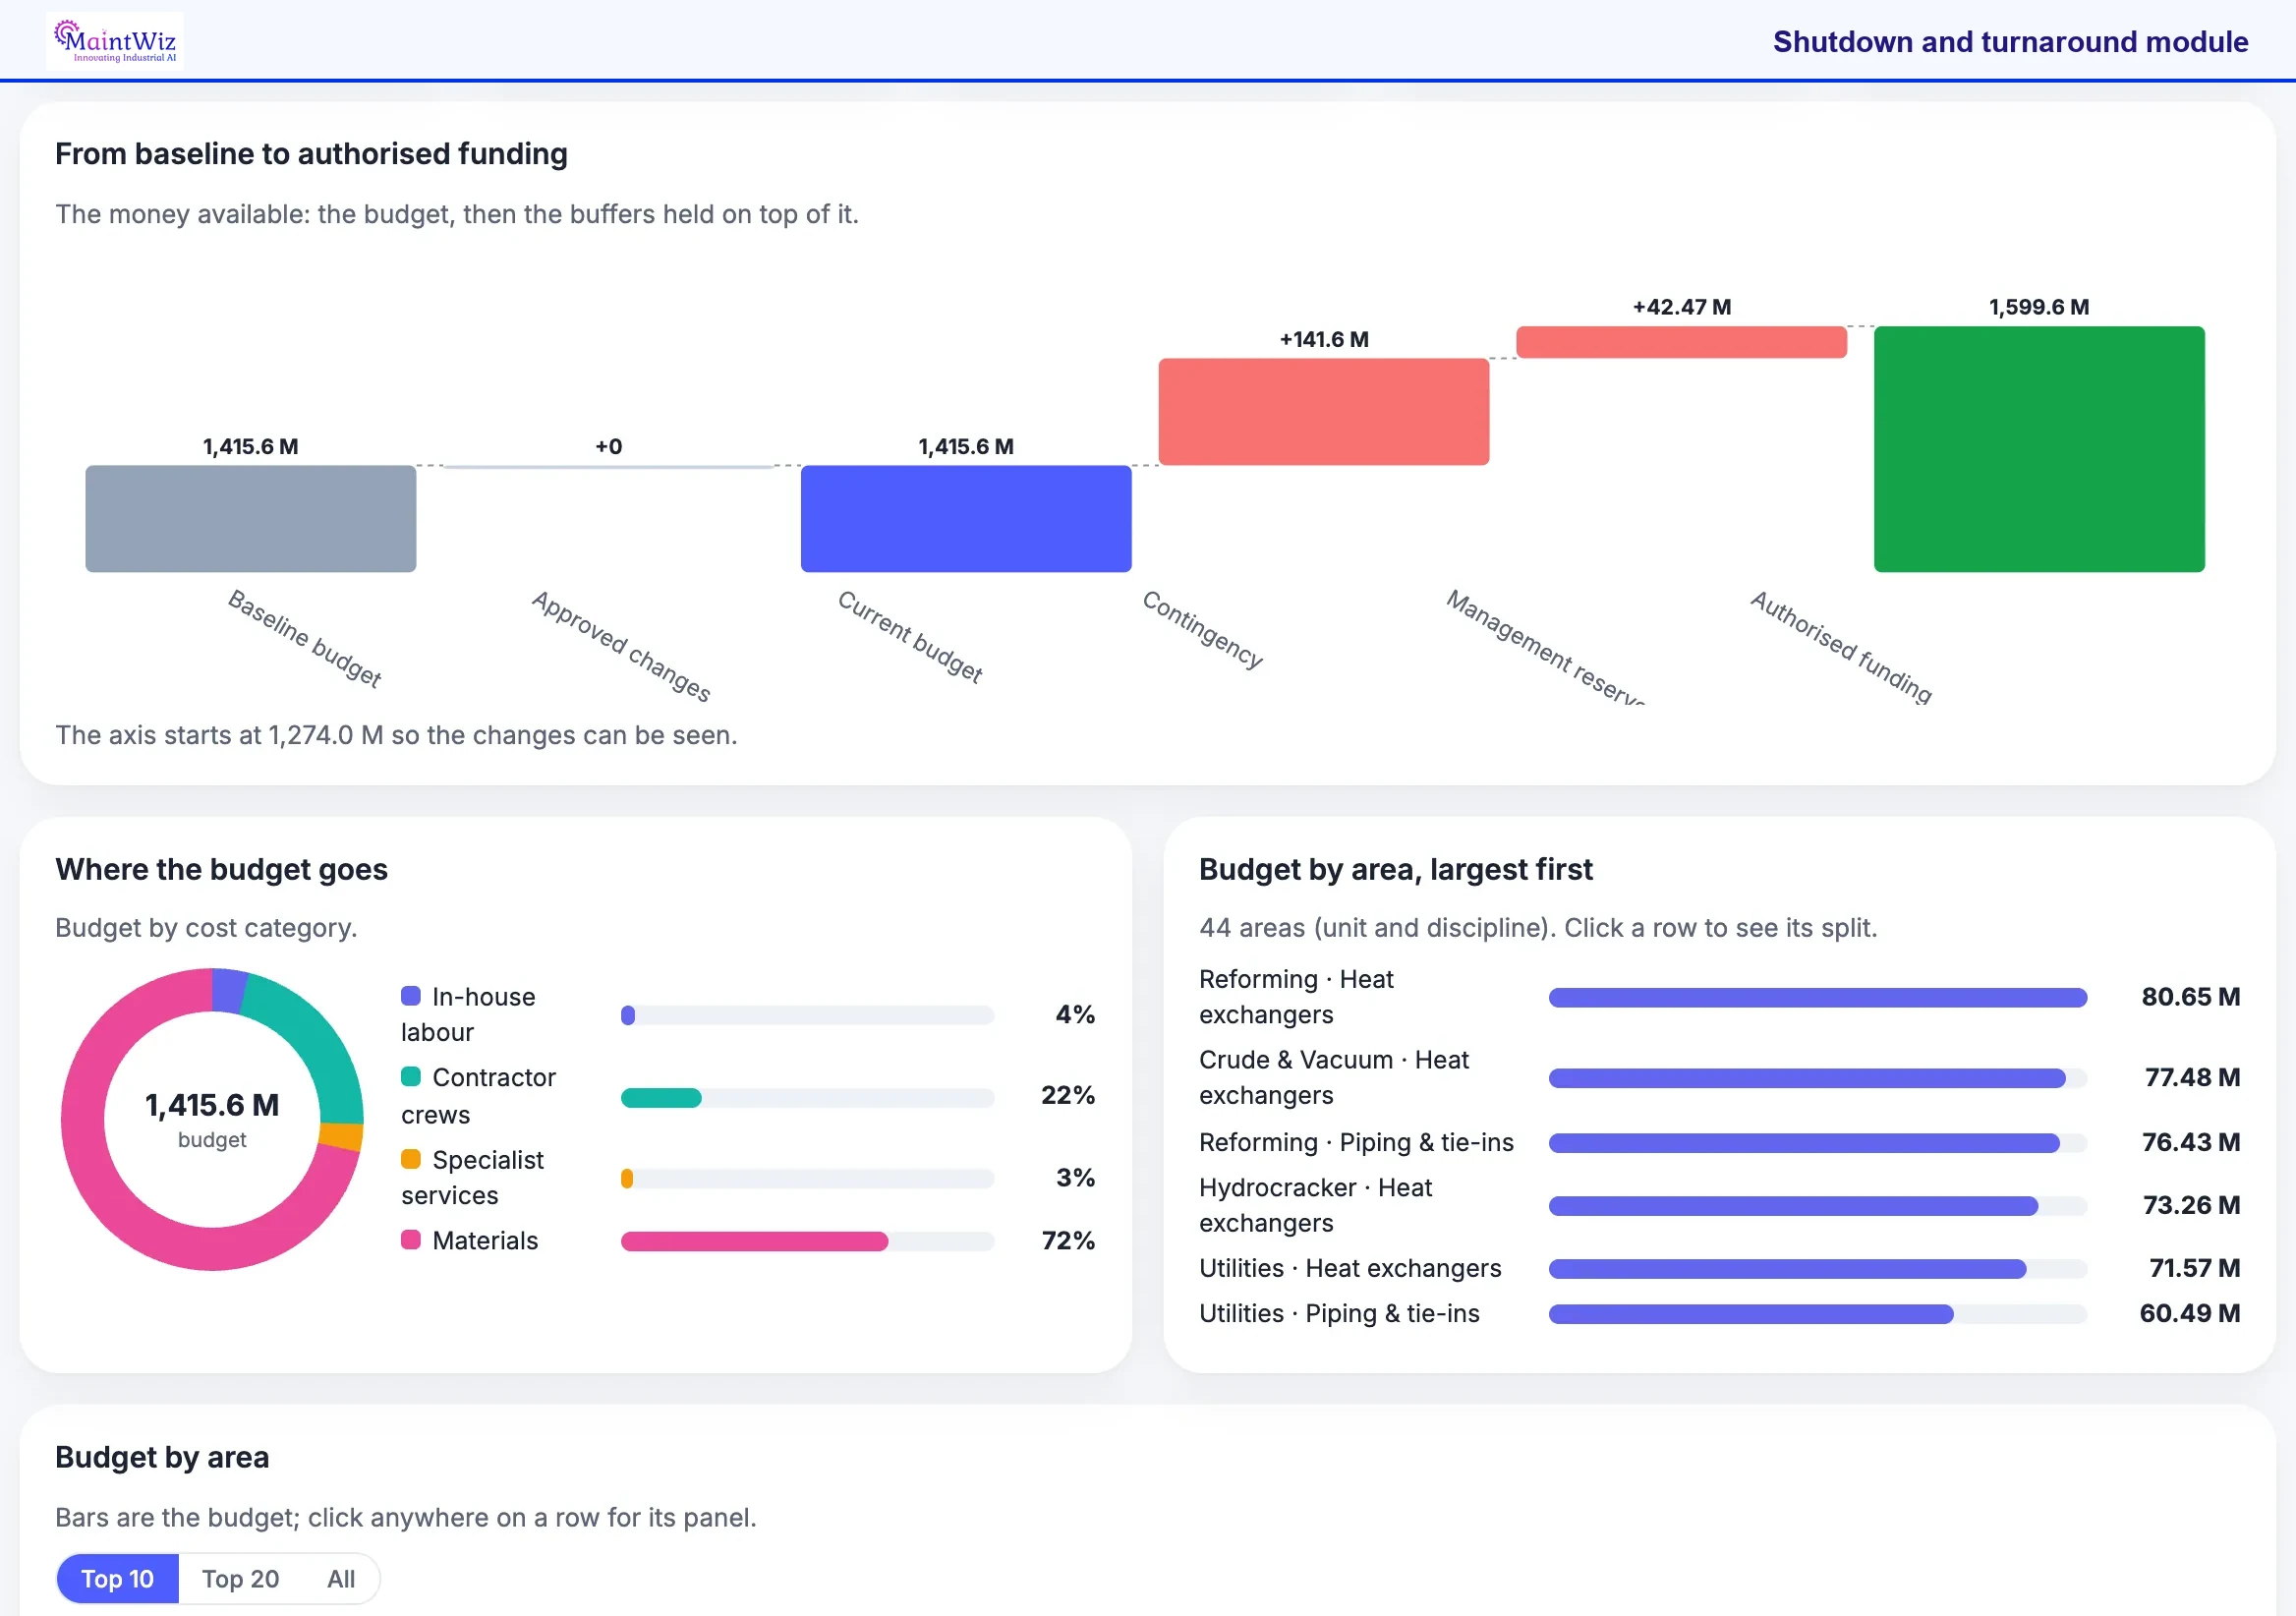Click the 60.49 M value
This screenshot has width=2296, height=1616.
pyautogui.click(x=2189, y=1314)
